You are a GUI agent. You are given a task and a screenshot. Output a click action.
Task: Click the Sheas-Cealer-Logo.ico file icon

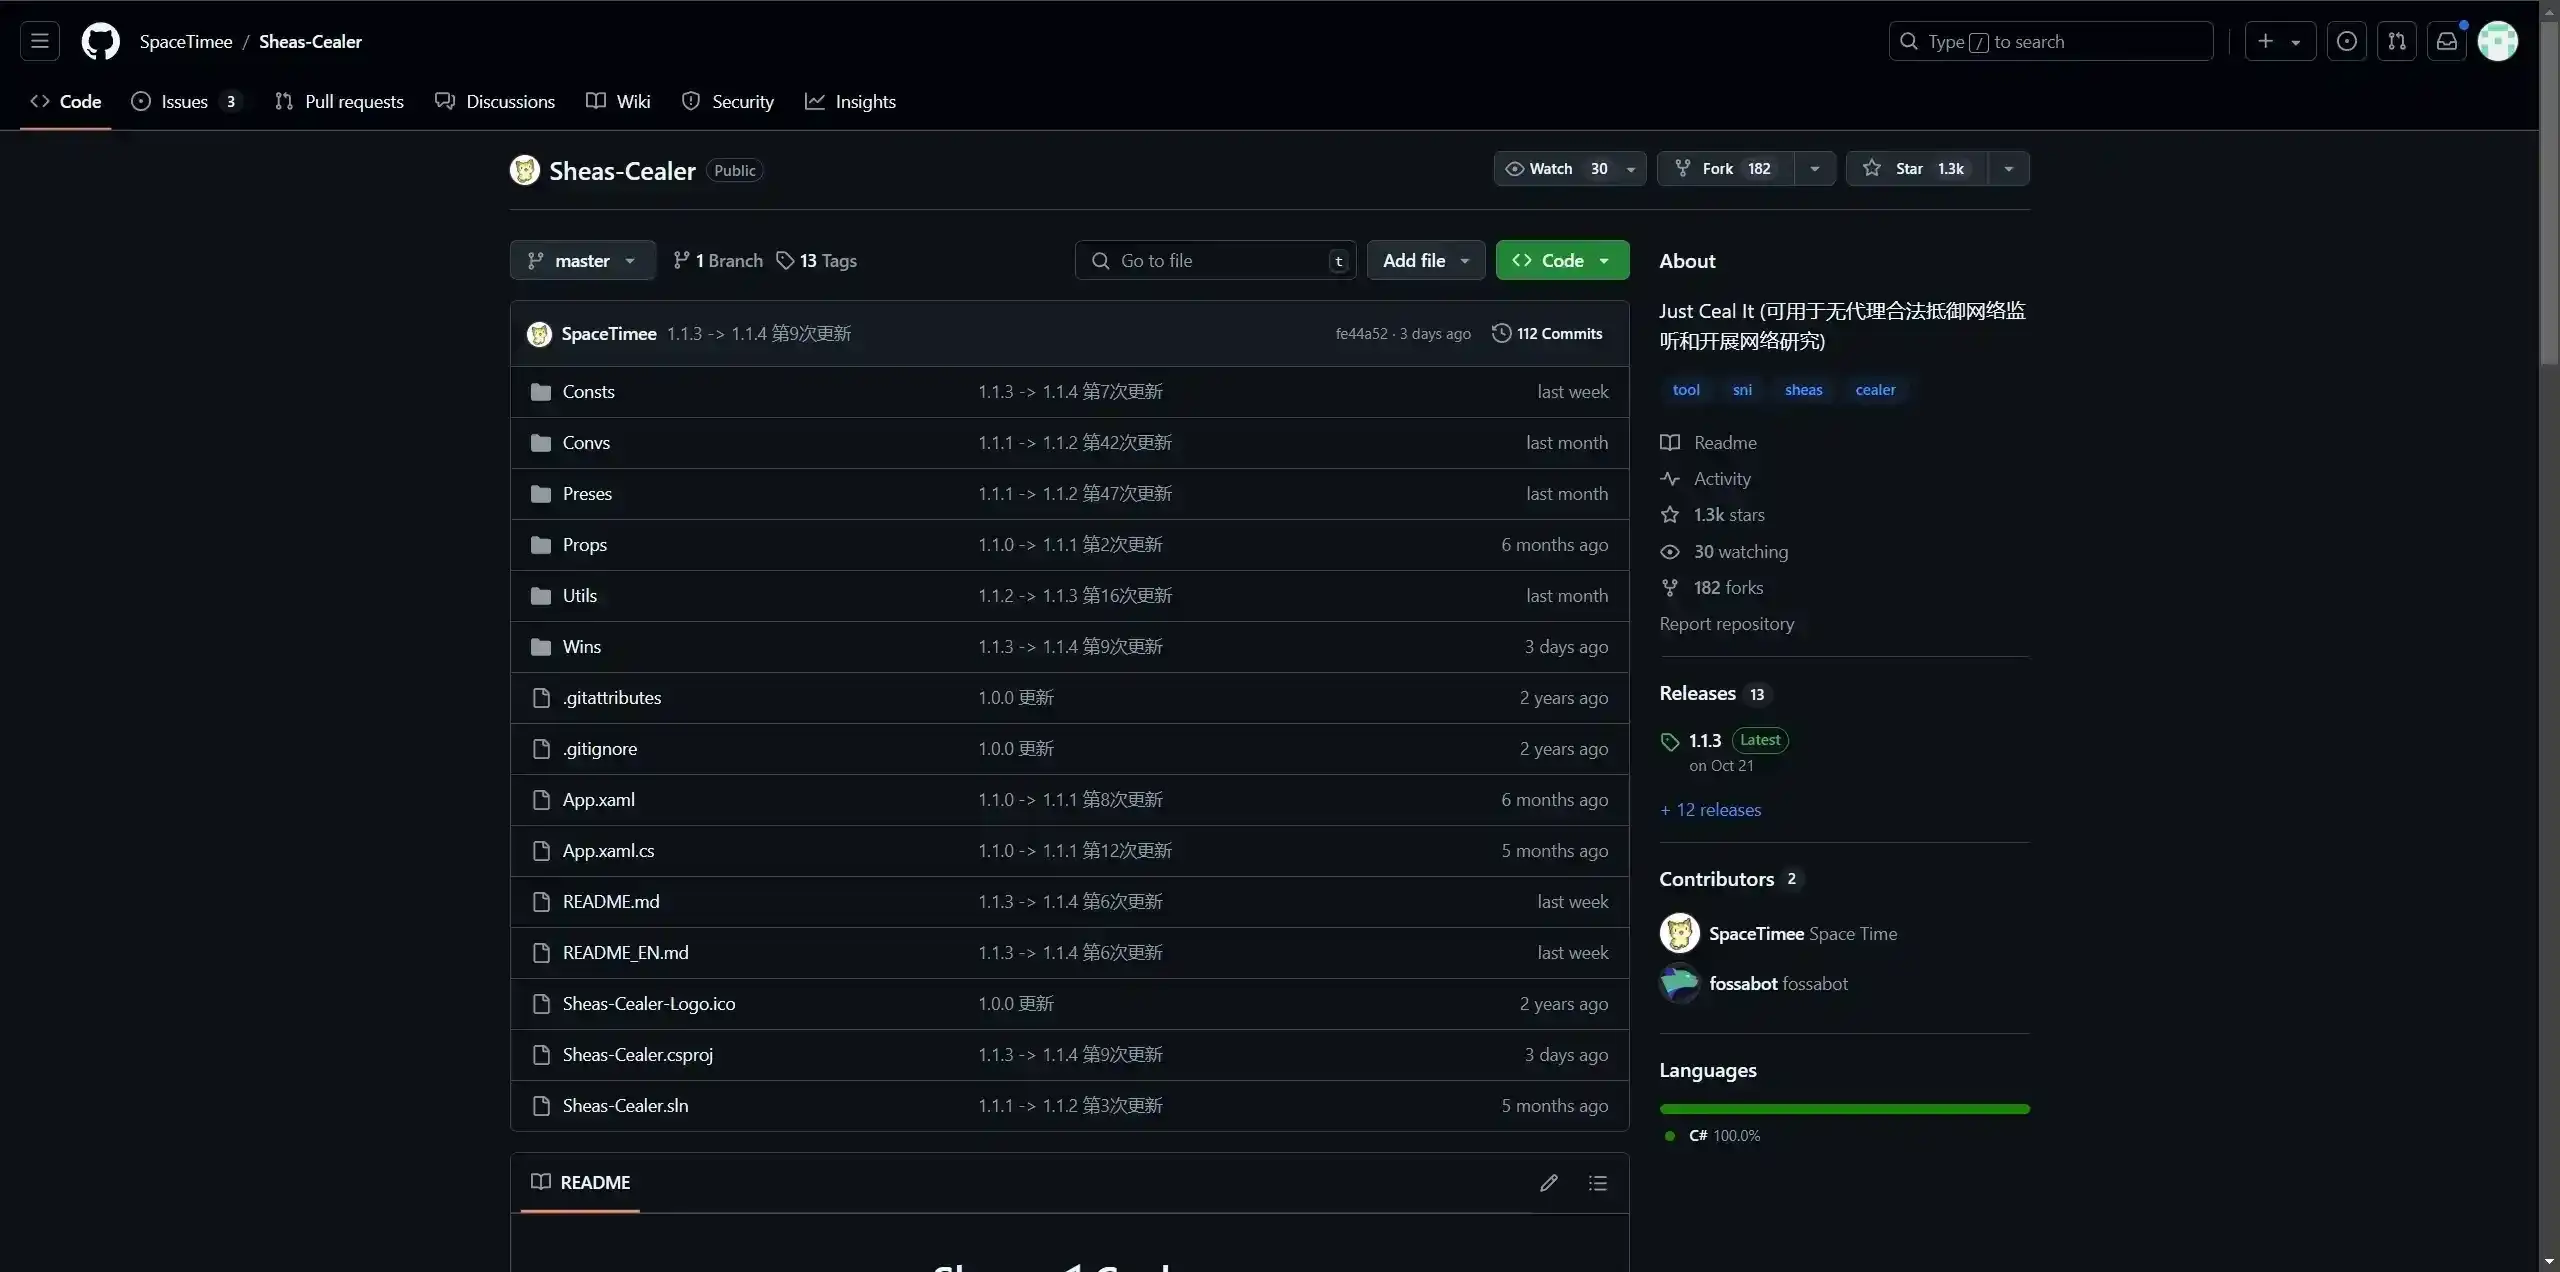(541, 1003)
